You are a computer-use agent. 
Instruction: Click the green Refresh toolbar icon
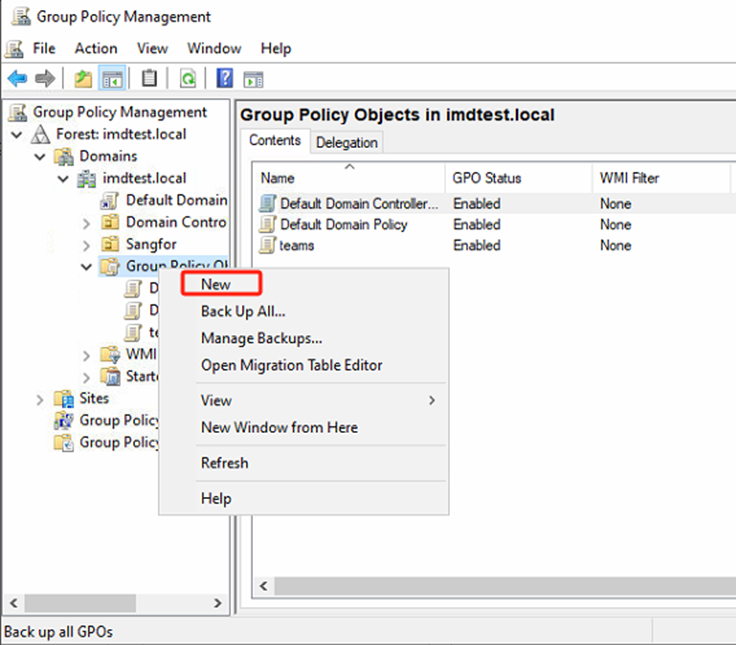point(187,79)
